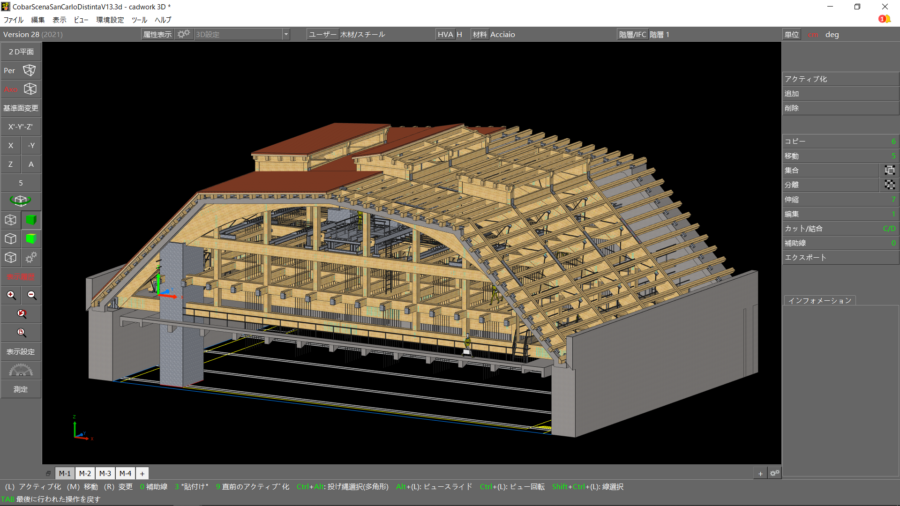Click the zoom in magnifier icon
This screenshot has height=506, width=900.
[11, 295]
